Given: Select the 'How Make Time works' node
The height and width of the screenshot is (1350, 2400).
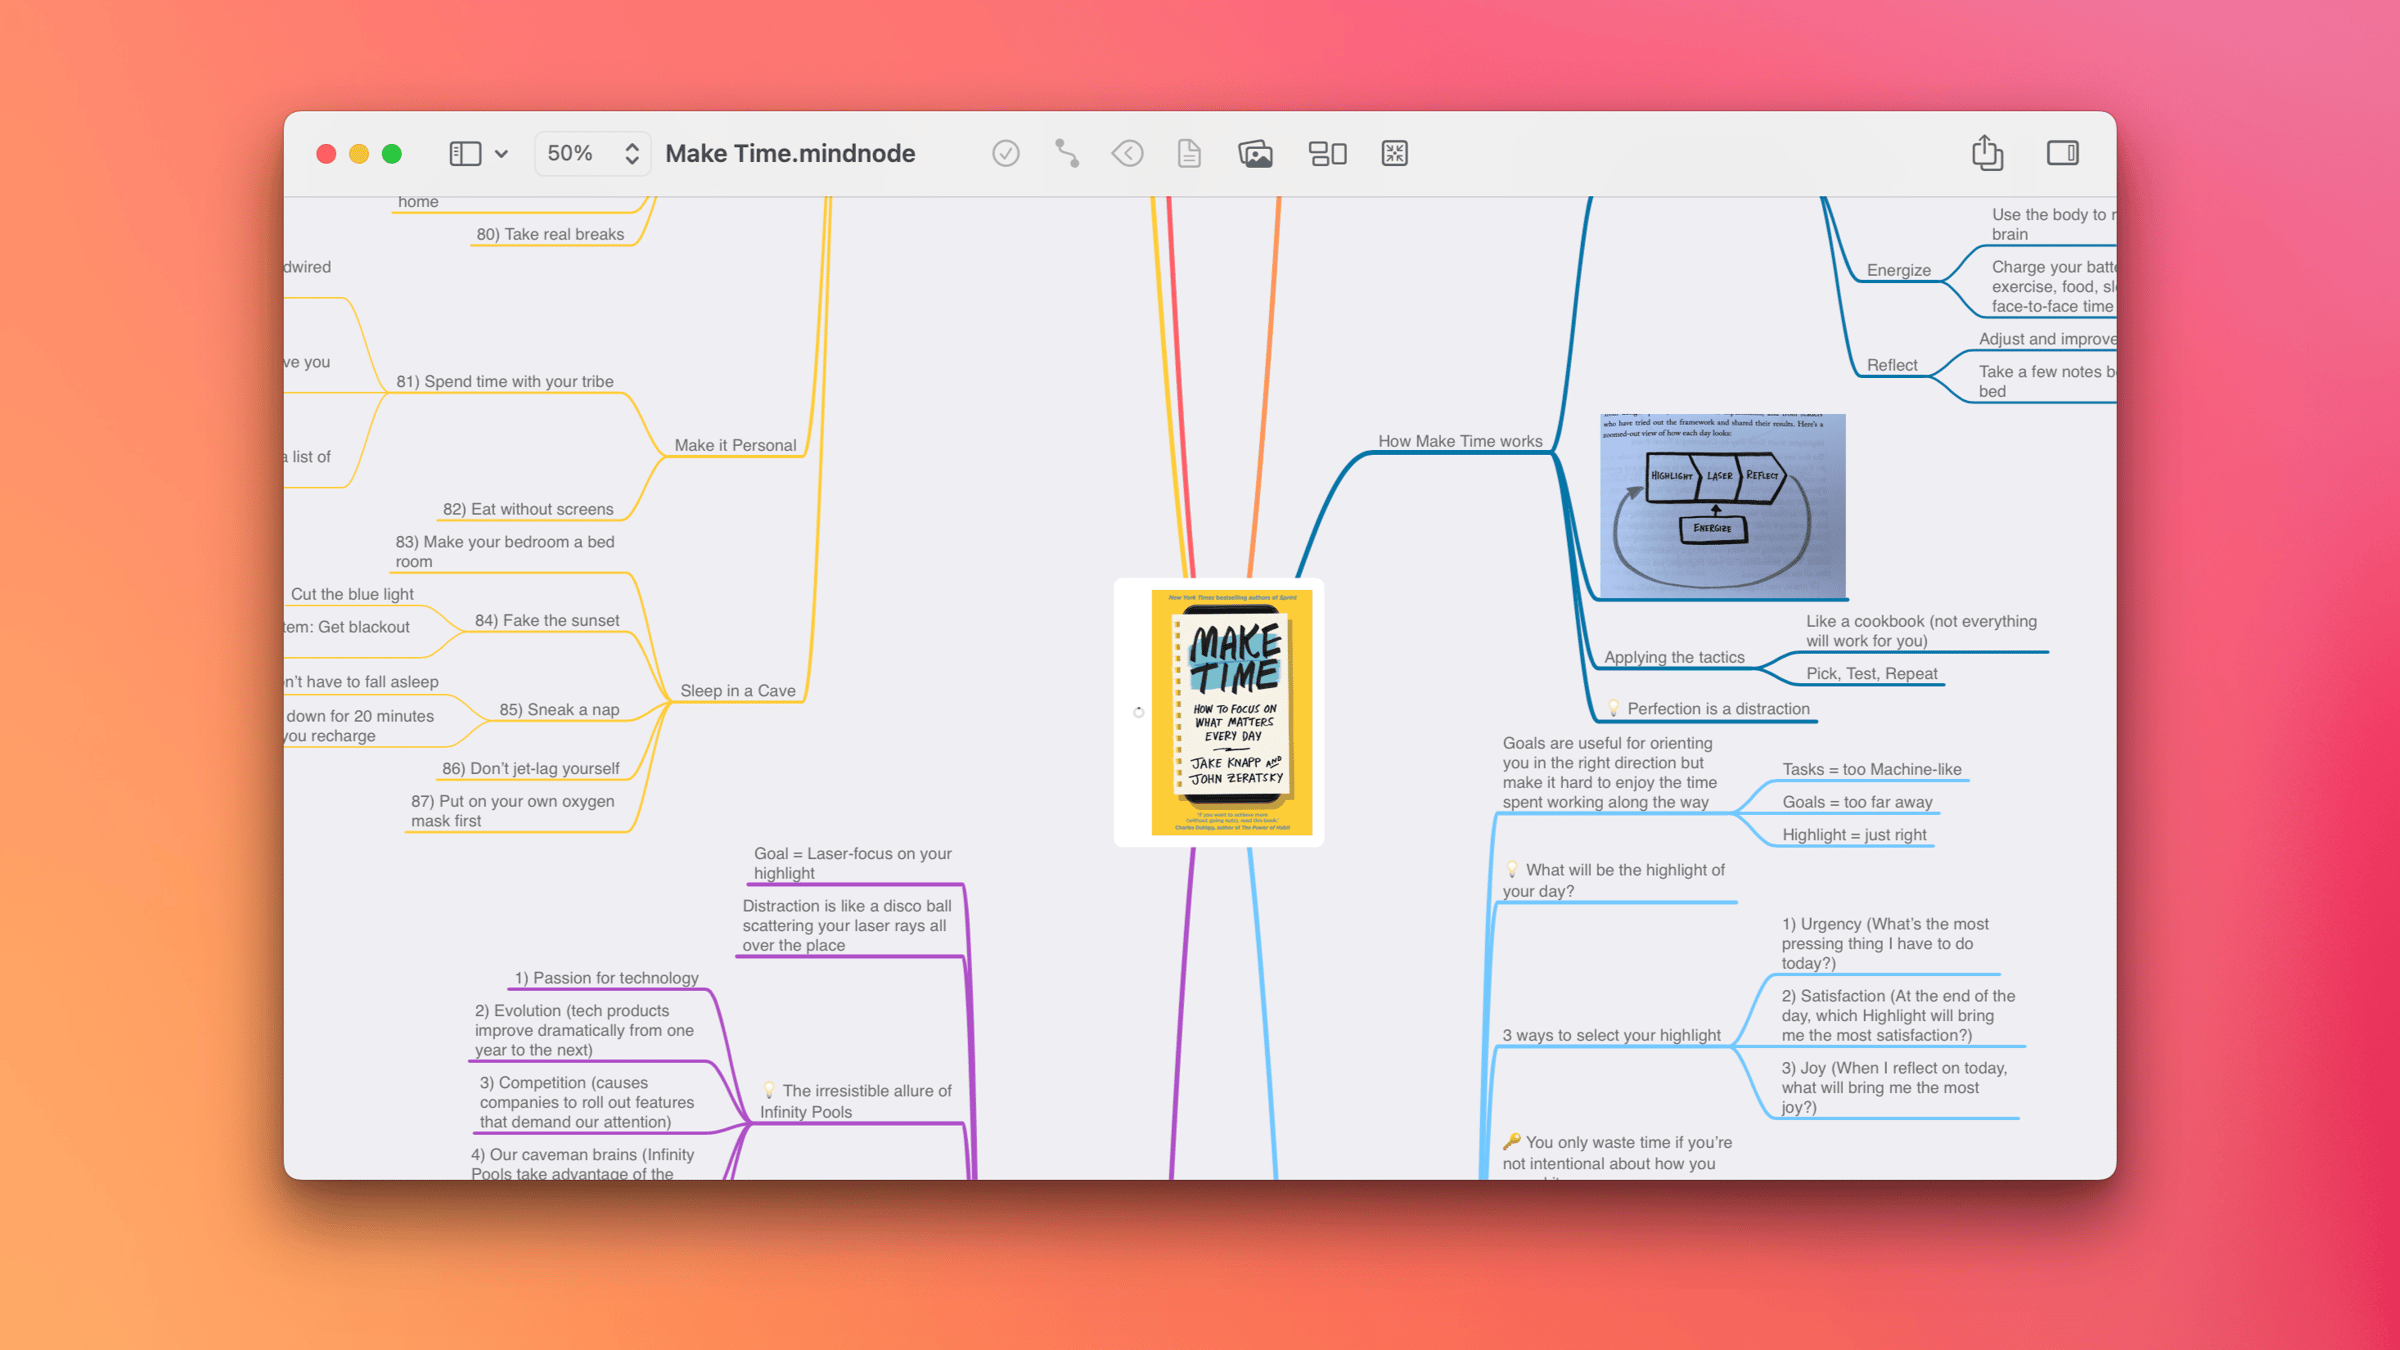Looking at the screenshot, I should [1460, 441].
